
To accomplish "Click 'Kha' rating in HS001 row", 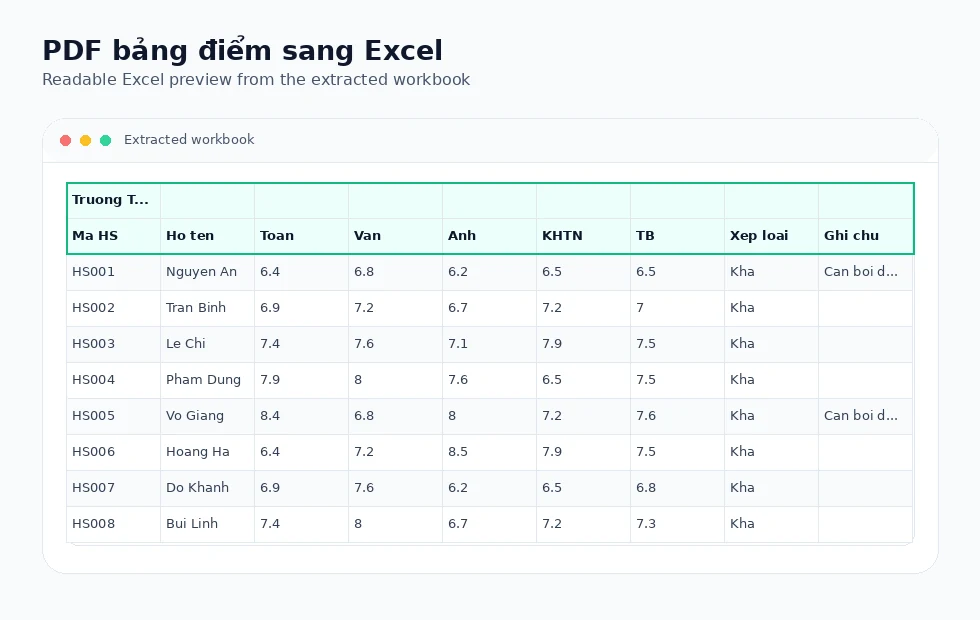I will pyautogui.click(x=771, y=272).
